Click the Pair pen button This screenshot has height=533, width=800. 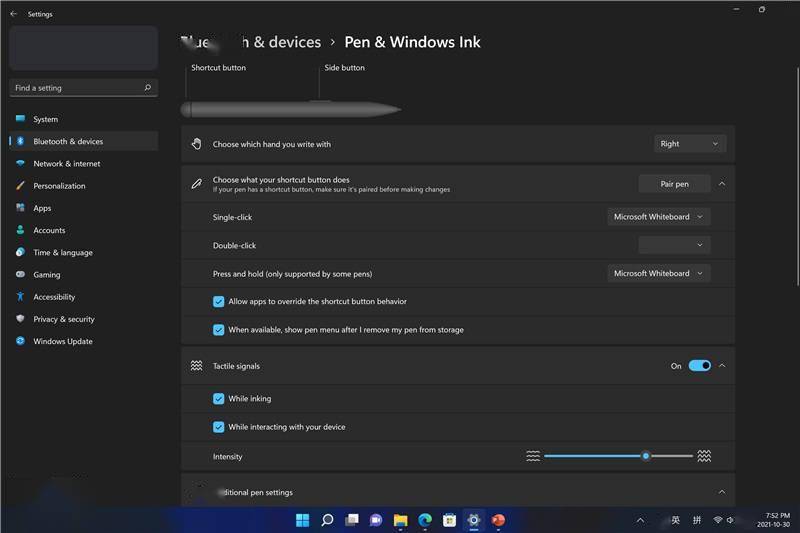click(674, 184)
